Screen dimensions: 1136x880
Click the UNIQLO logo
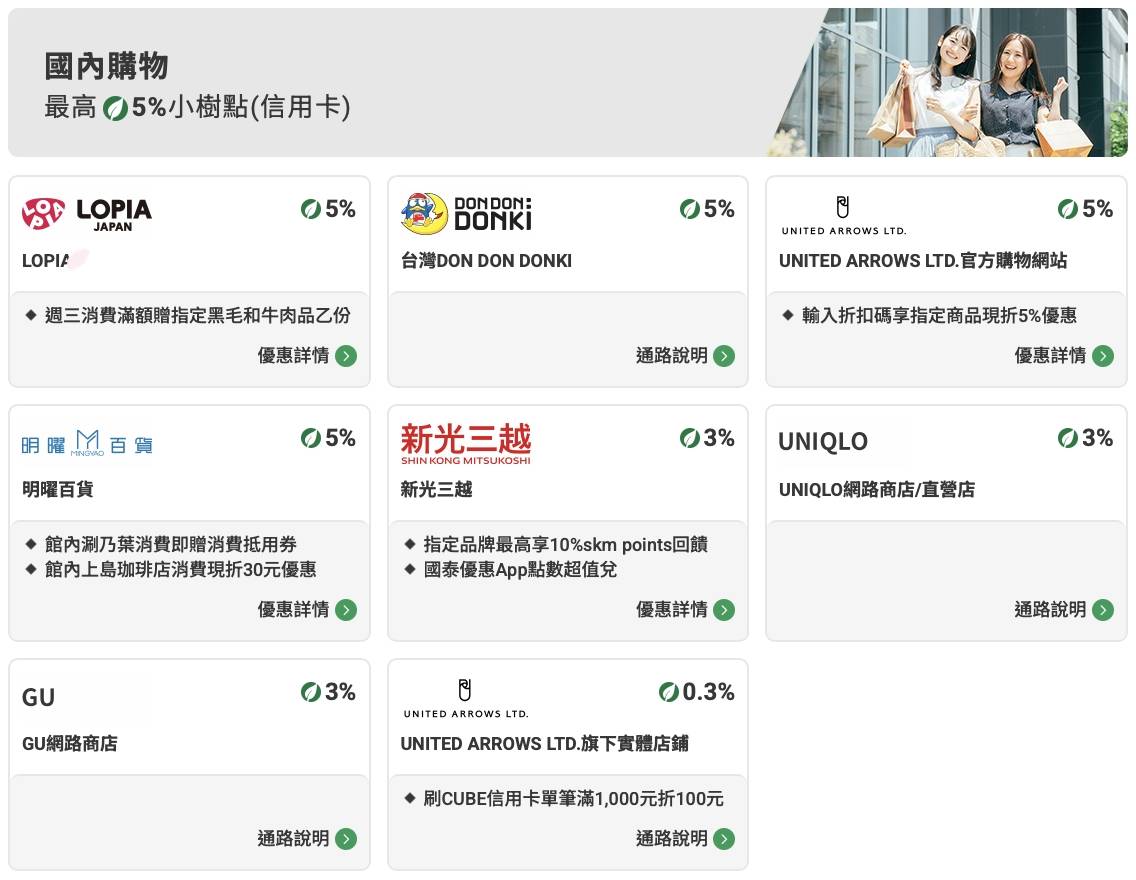click(x=823, y=442)
